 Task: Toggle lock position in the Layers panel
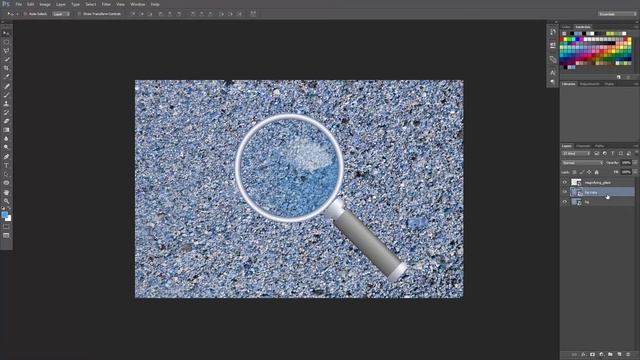589,172
